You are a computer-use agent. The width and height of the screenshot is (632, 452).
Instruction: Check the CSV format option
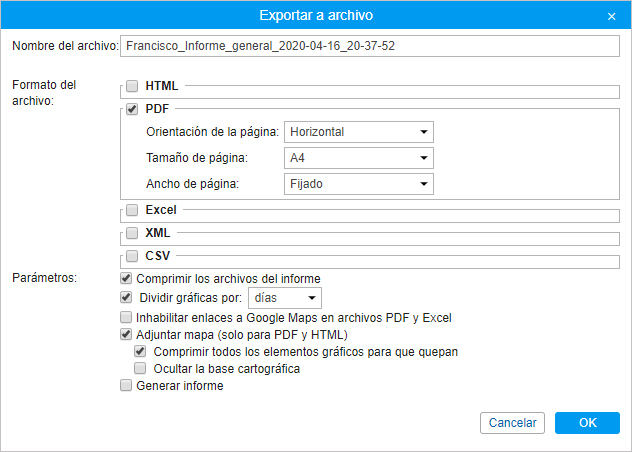click(x=132, y=256)
